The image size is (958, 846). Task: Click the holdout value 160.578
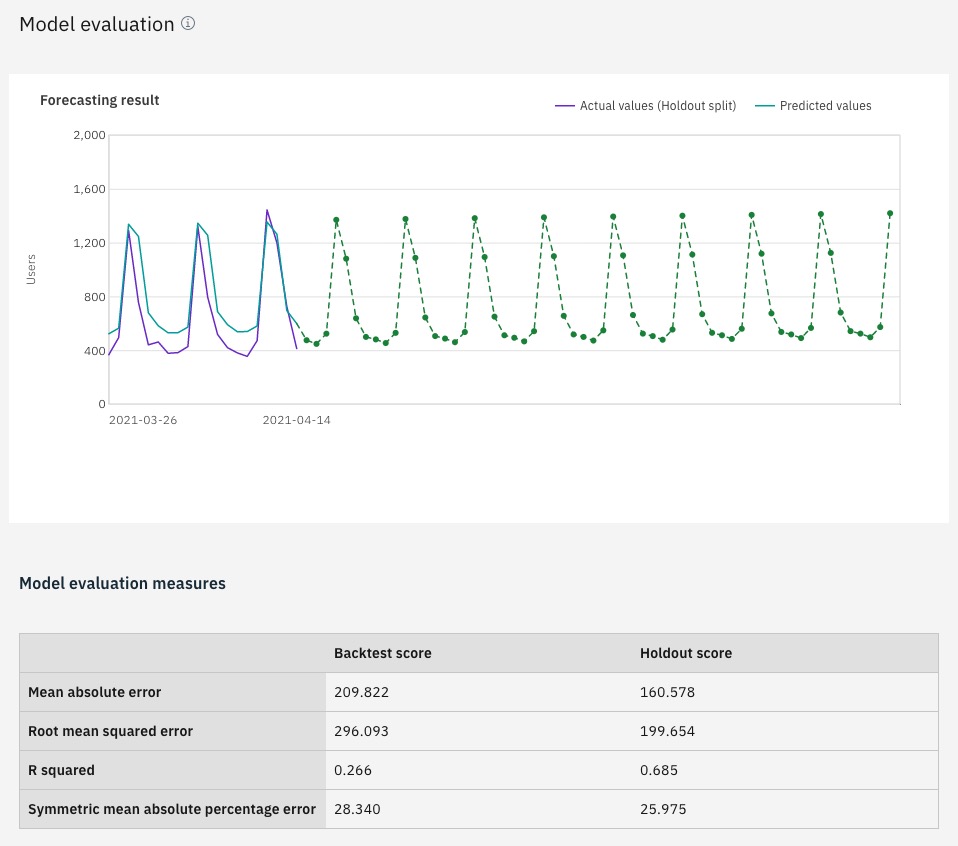667,692
